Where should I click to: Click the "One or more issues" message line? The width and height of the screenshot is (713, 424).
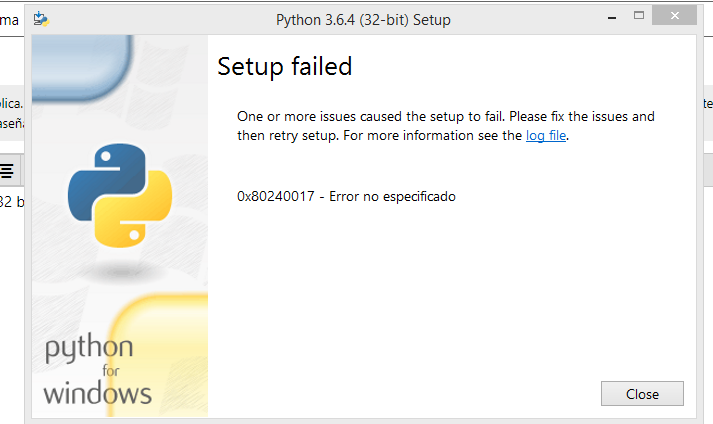tap(446, 116)
